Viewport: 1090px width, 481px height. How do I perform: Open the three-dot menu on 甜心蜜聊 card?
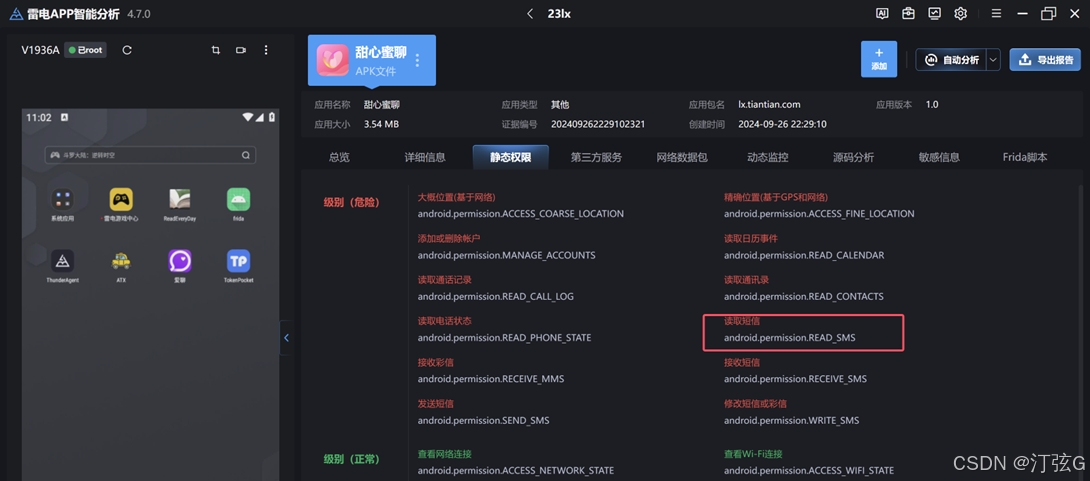pyautogui.click(x=417, y=60)
